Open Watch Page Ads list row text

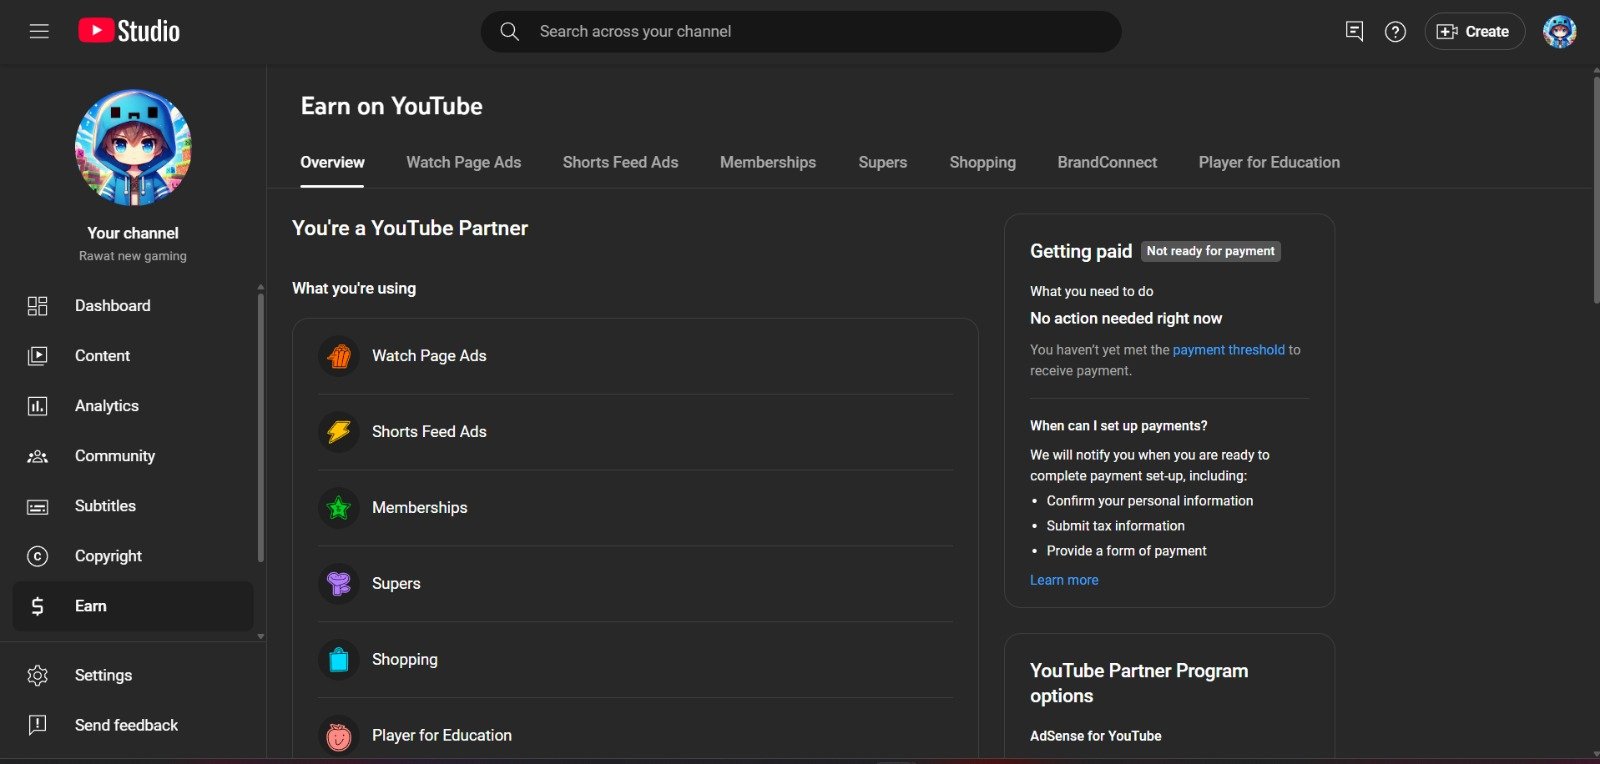click(x=429, y=356)
